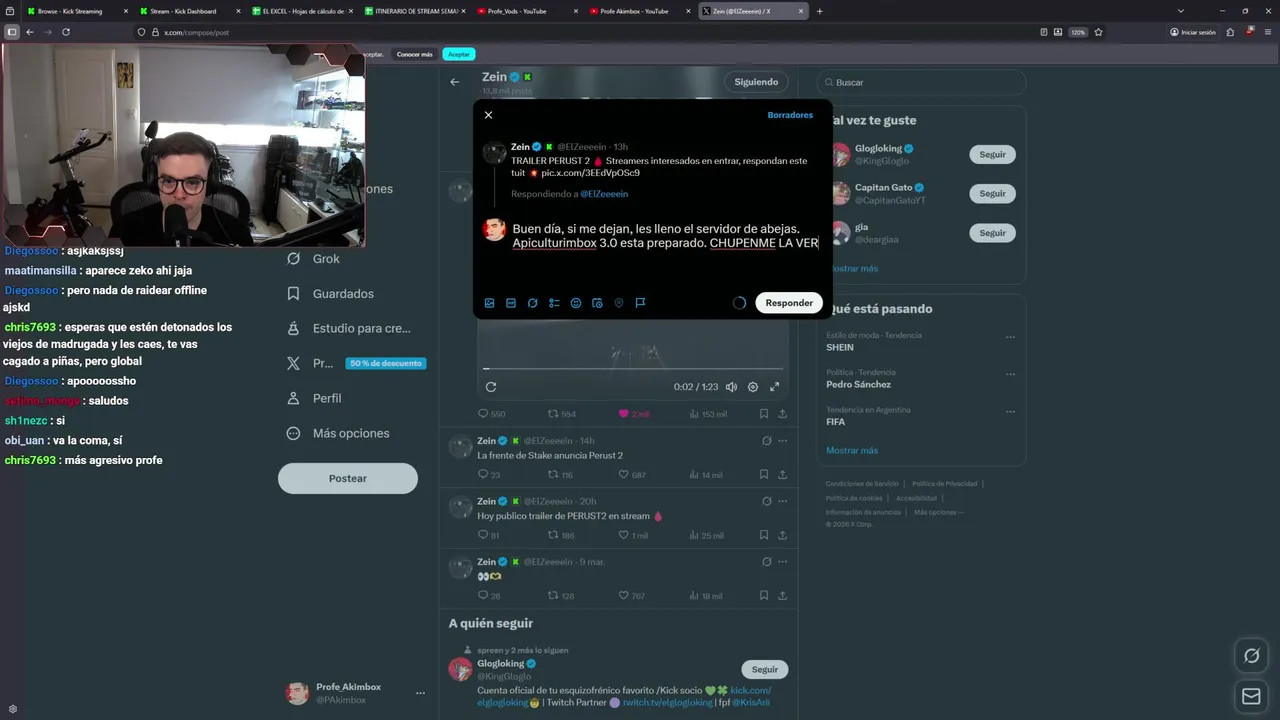Go back using the profile back arrow

click(x=455, y=82)
